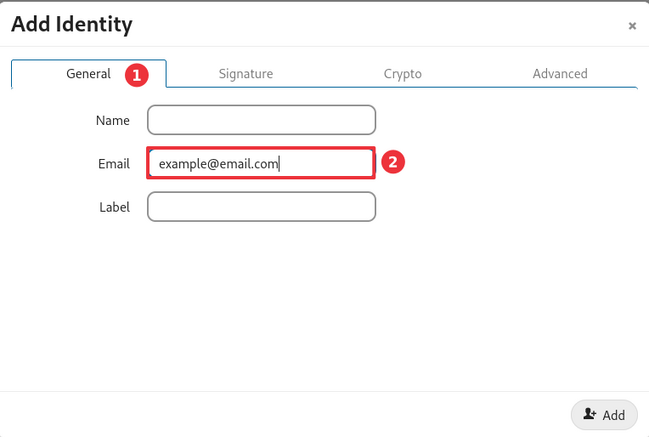Click the word "General" in tab bar

click(88, 74)
